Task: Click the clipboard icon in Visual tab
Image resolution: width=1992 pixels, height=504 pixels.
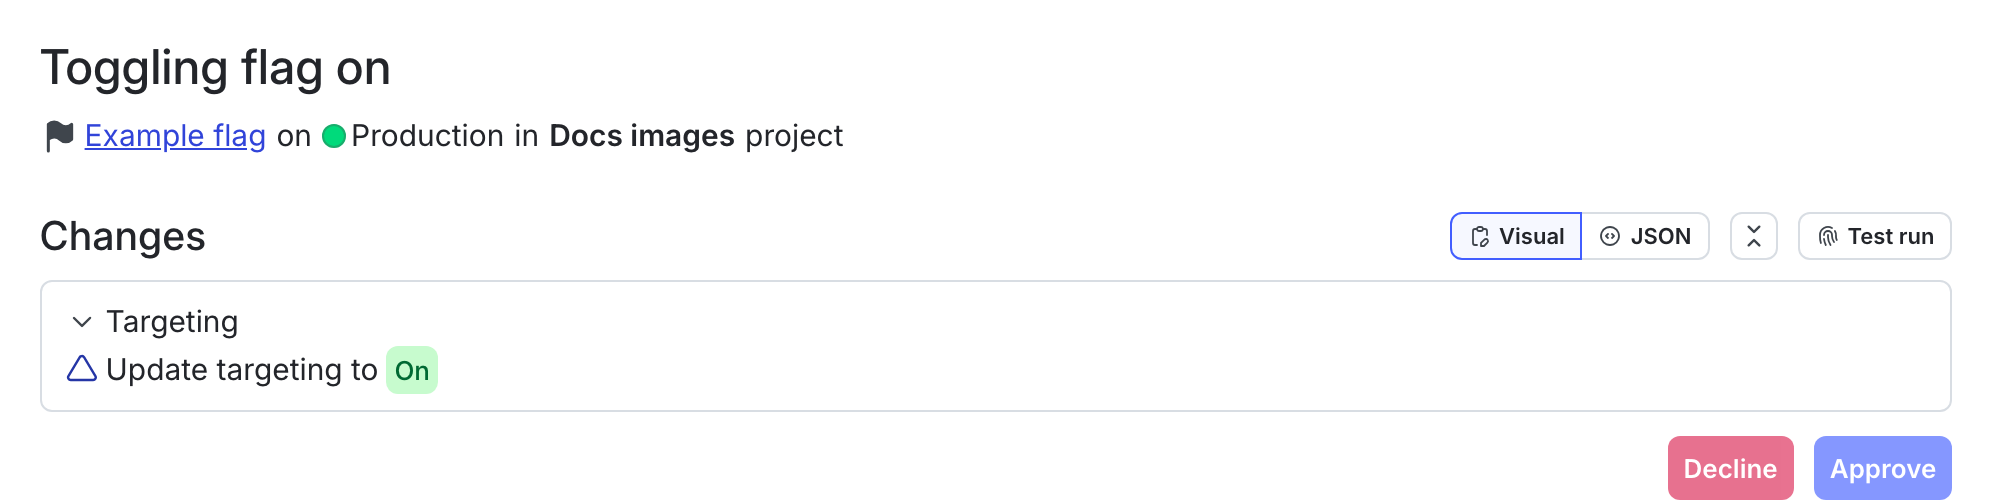Action: click(x=1480, y=237)
